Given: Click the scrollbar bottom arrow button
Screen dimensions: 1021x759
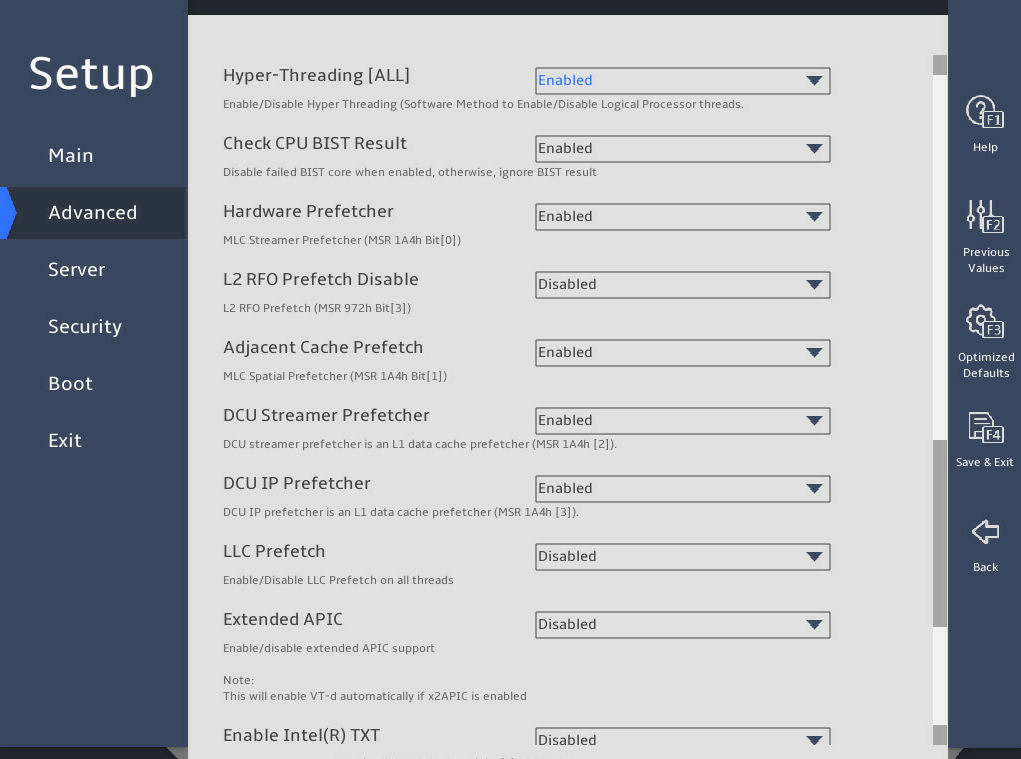Looking at the screenshot, I should [940, 735].
